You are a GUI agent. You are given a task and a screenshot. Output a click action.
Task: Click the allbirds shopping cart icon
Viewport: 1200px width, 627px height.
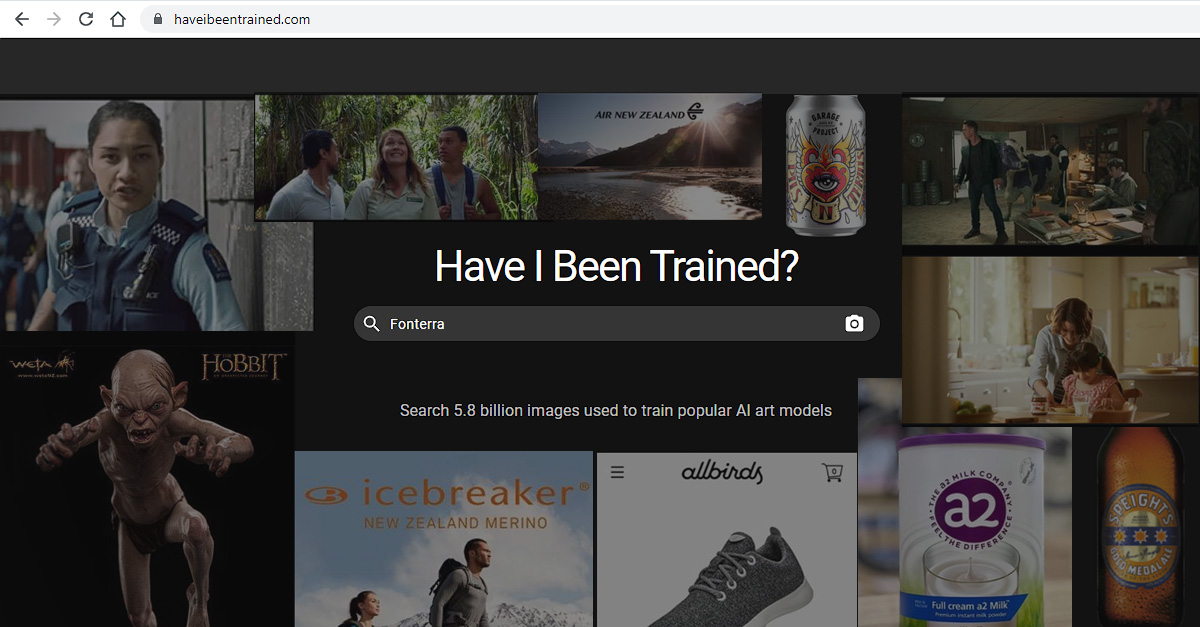click(832, 472)
